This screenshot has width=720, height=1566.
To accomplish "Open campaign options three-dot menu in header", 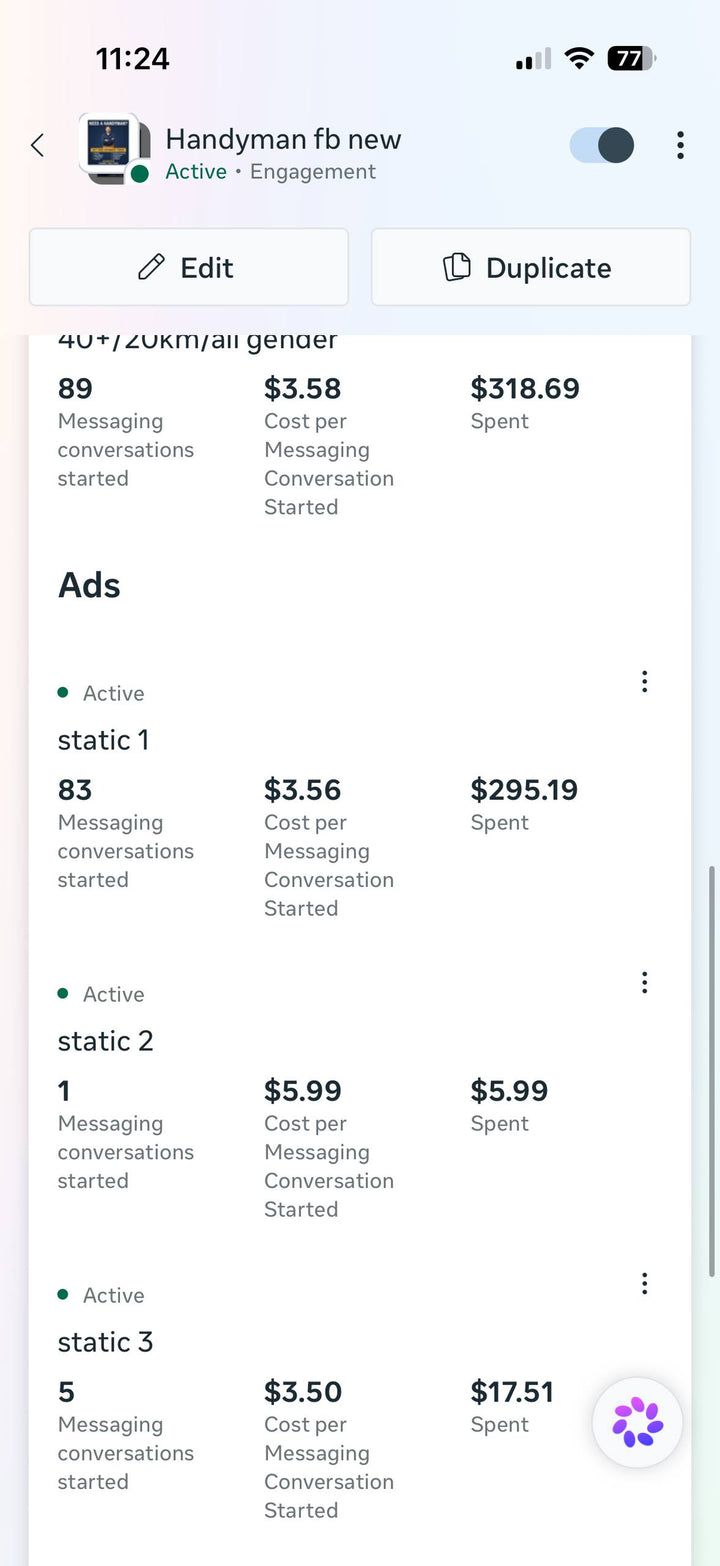I will pos(680,145).
